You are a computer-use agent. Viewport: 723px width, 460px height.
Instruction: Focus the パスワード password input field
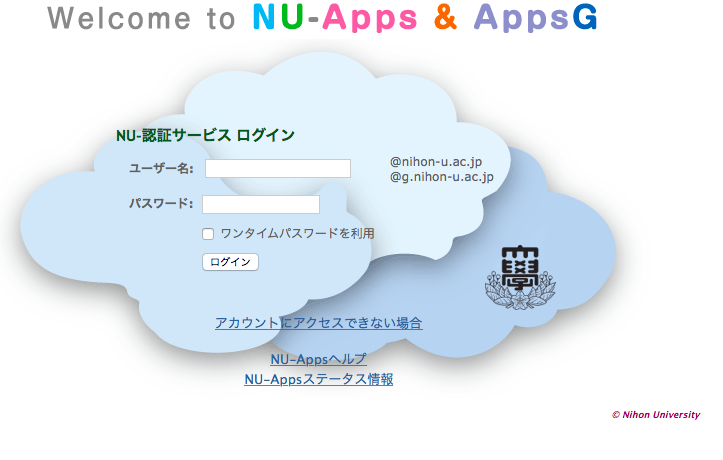click(x=261, y=204)
